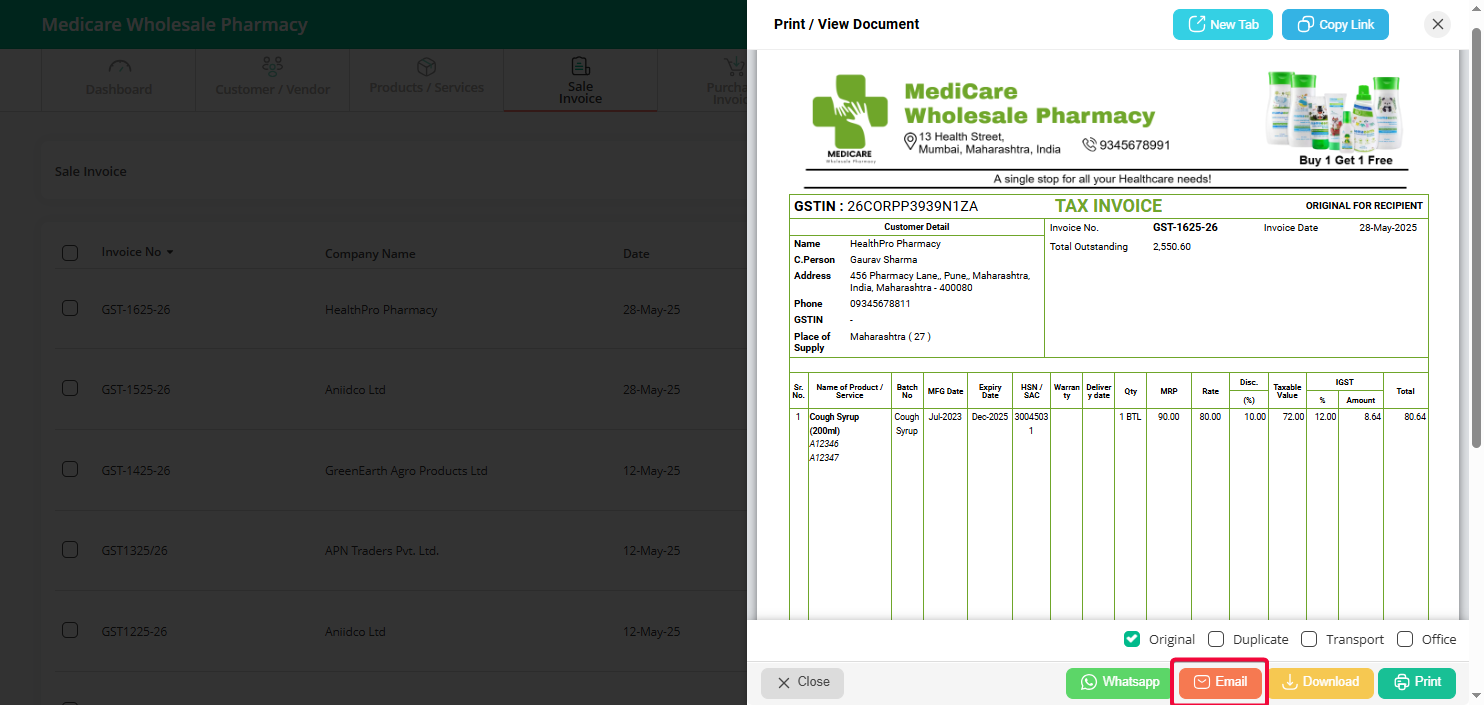
Task: Click invoice number GST1225-26 in the list
Action: click(134, 632)
